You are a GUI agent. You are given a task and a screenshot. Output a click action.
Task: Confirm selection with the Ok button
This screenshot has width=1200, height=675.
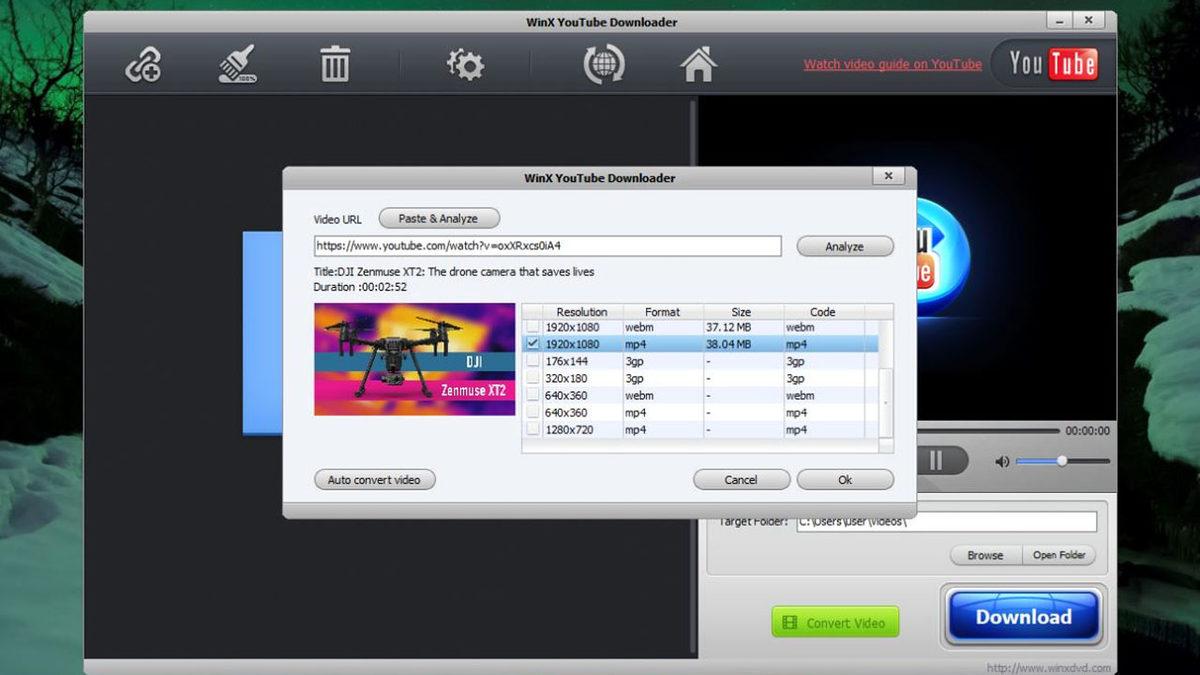click(844, 479)
